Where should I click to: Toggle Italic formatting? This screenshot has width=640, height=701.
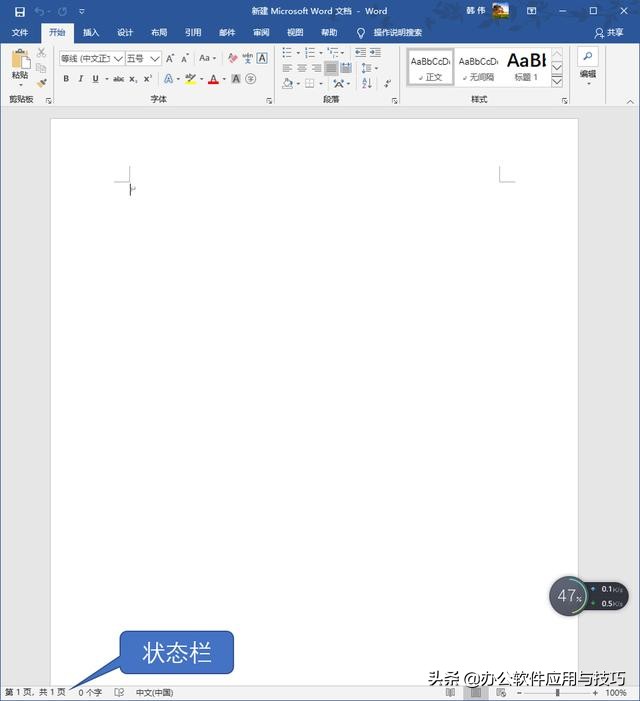(x=80, y=79)
